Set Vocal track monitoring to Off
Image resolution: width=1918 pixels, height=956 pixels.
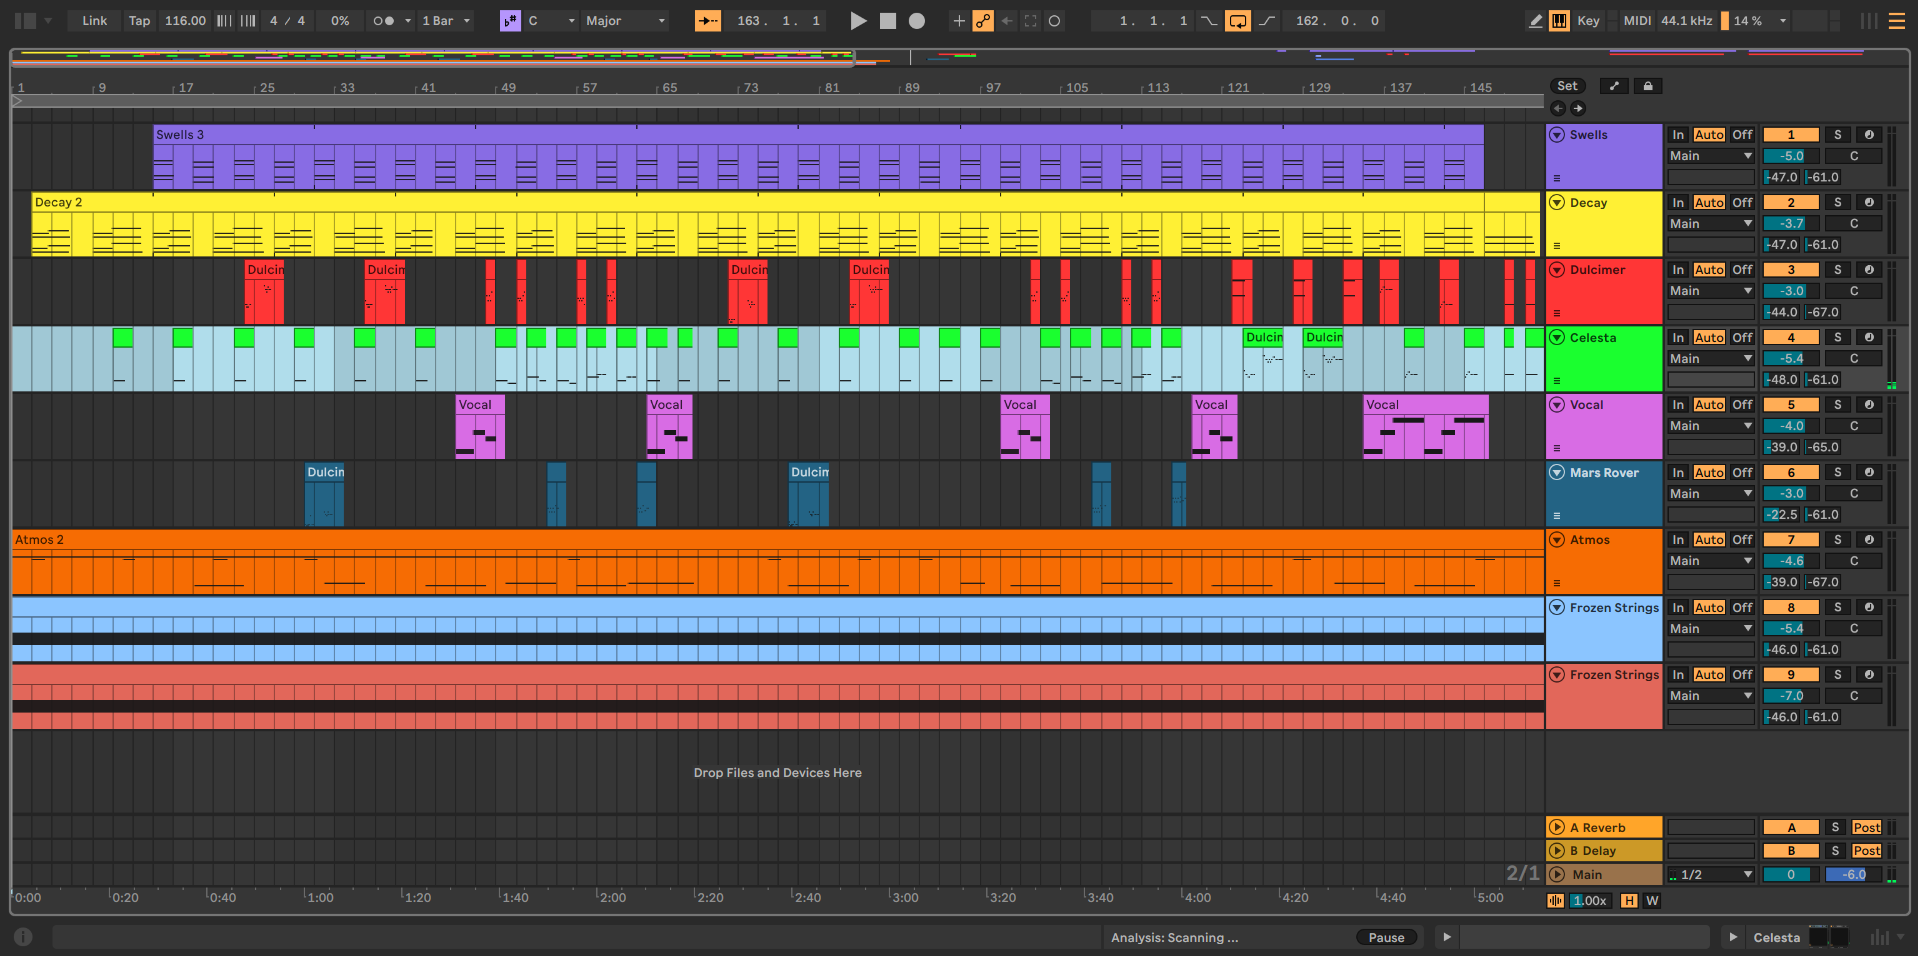1742,405
